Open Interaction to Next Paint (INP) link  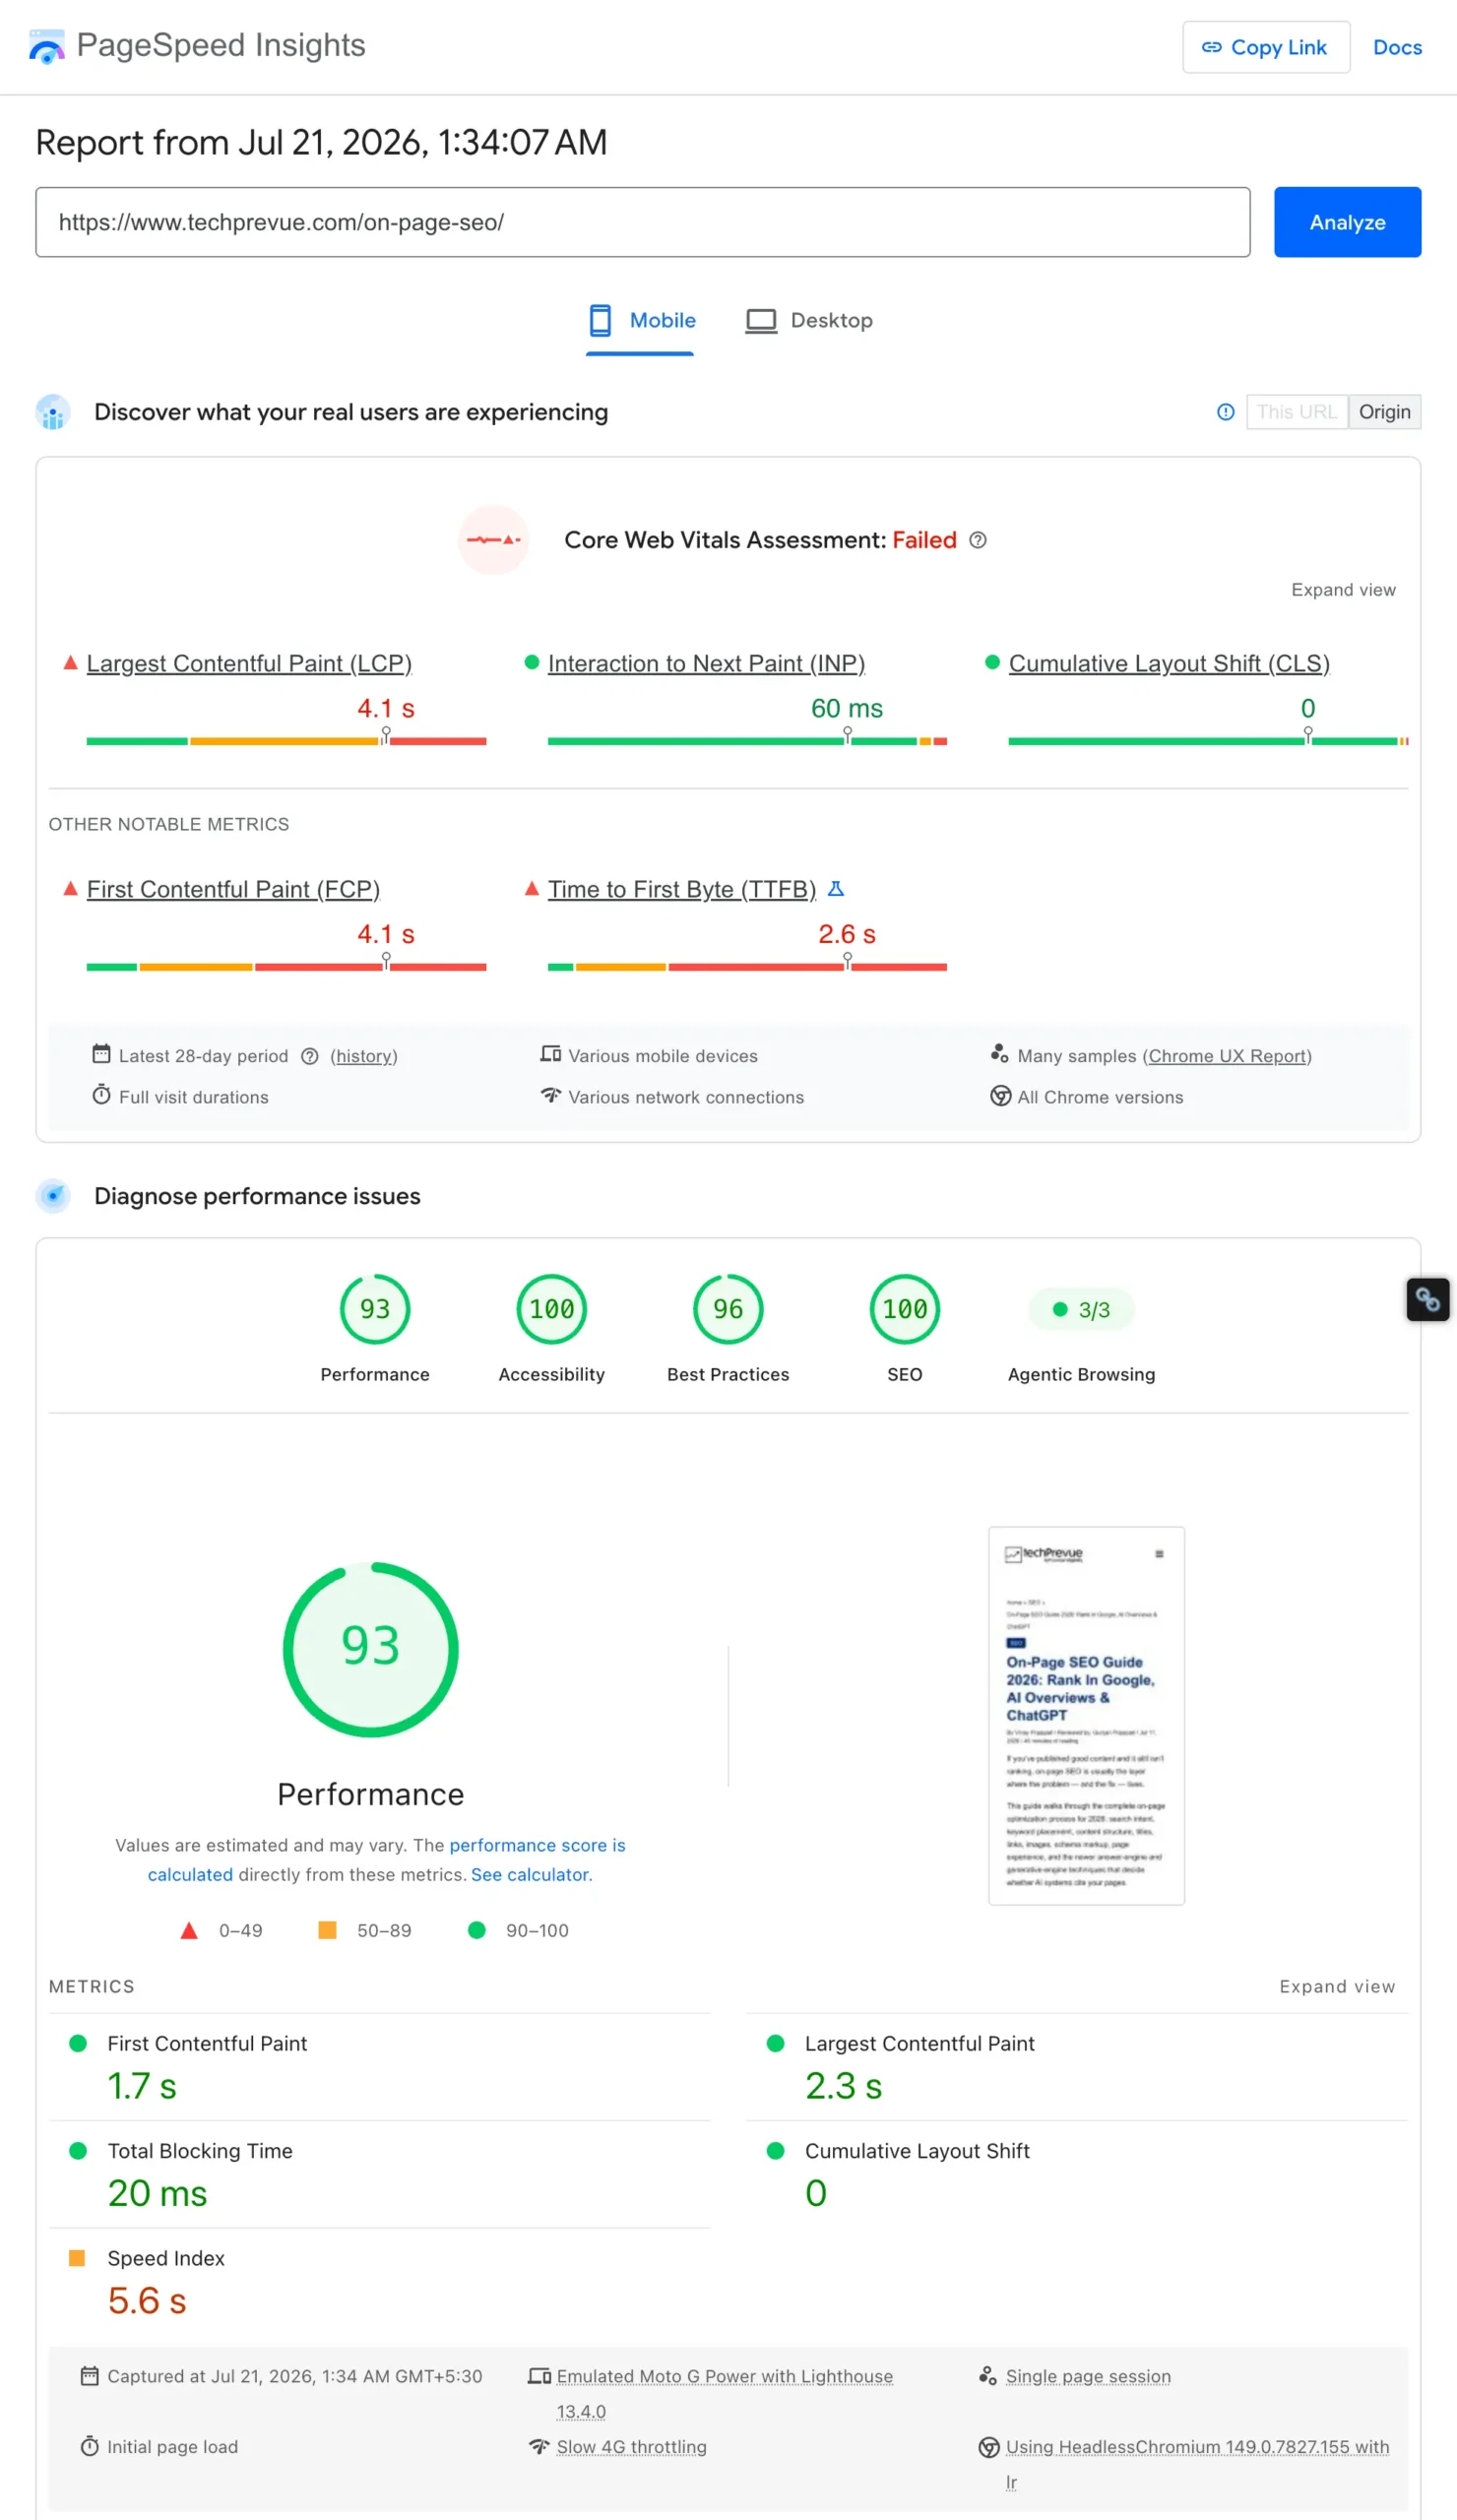pos(706,663)
